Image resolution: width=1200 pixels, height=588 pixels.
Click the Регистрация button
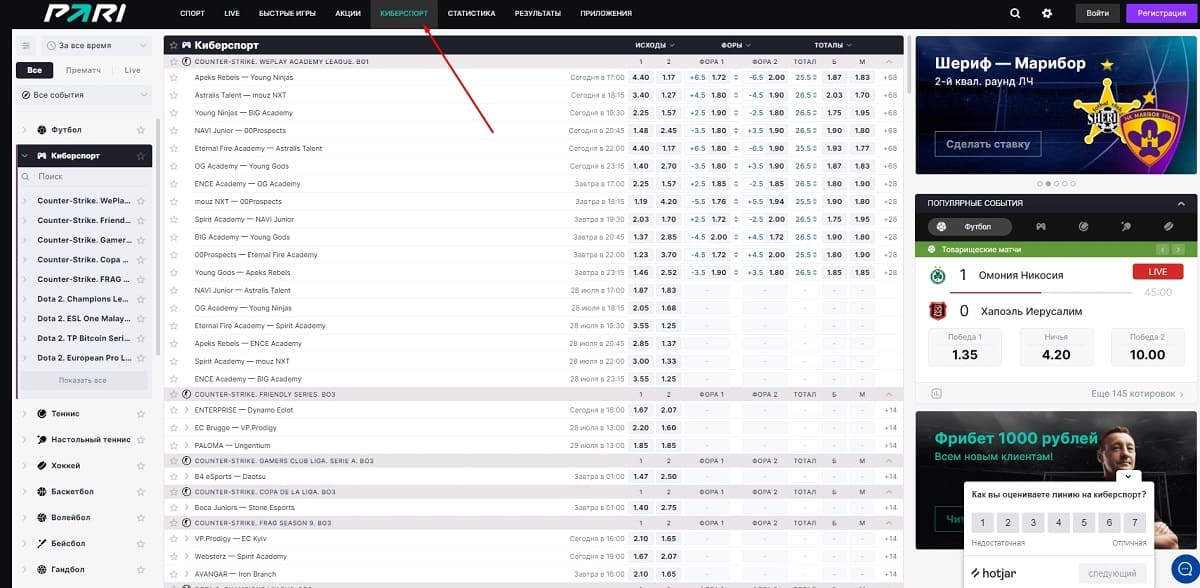1160,13
